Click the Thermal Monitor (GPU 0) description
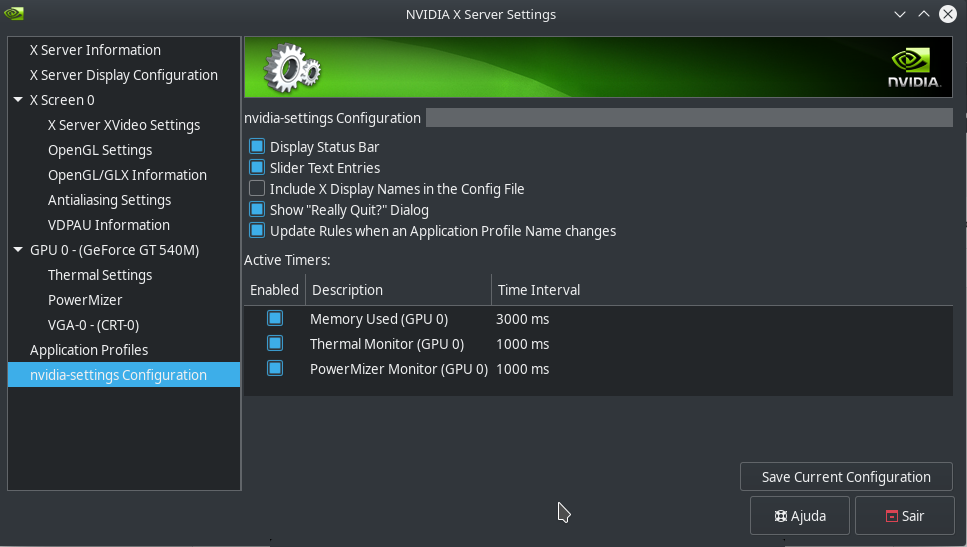967x547 pixels. [387, 344]
